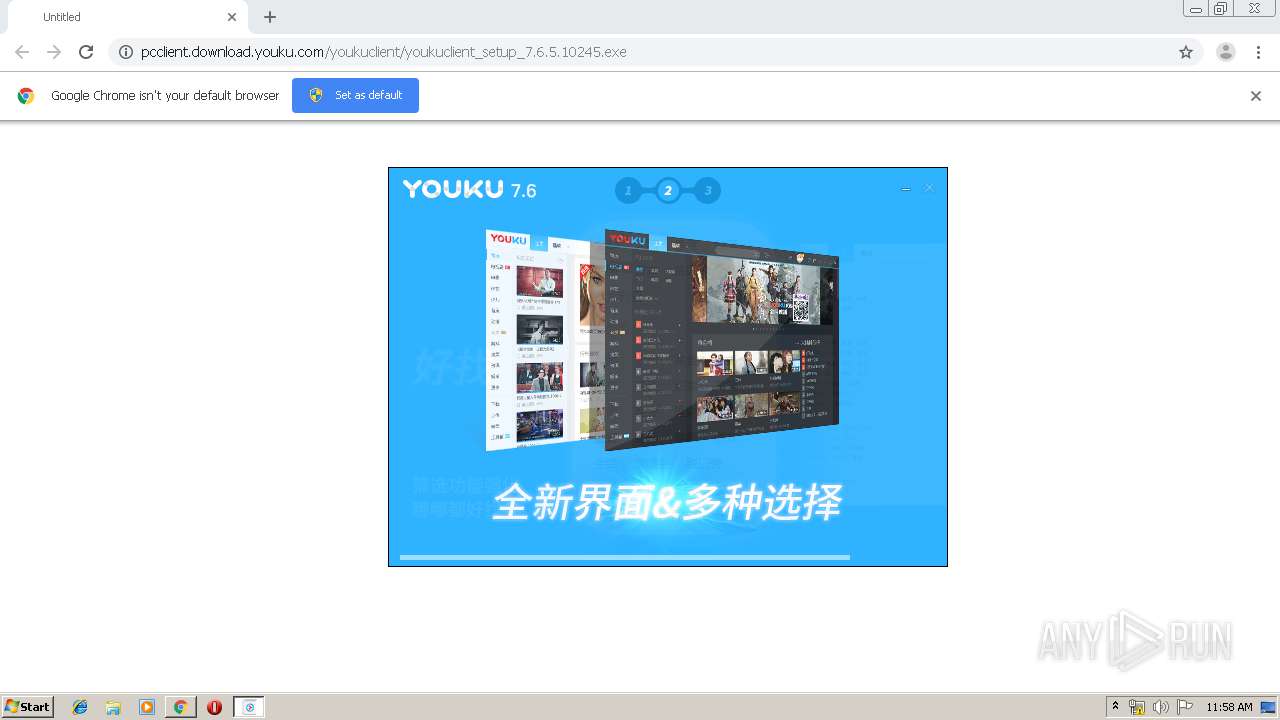Select step 3 indicator in Youku installer
This screenshot has height=720, width=1280.
click(x=707, y=190)
